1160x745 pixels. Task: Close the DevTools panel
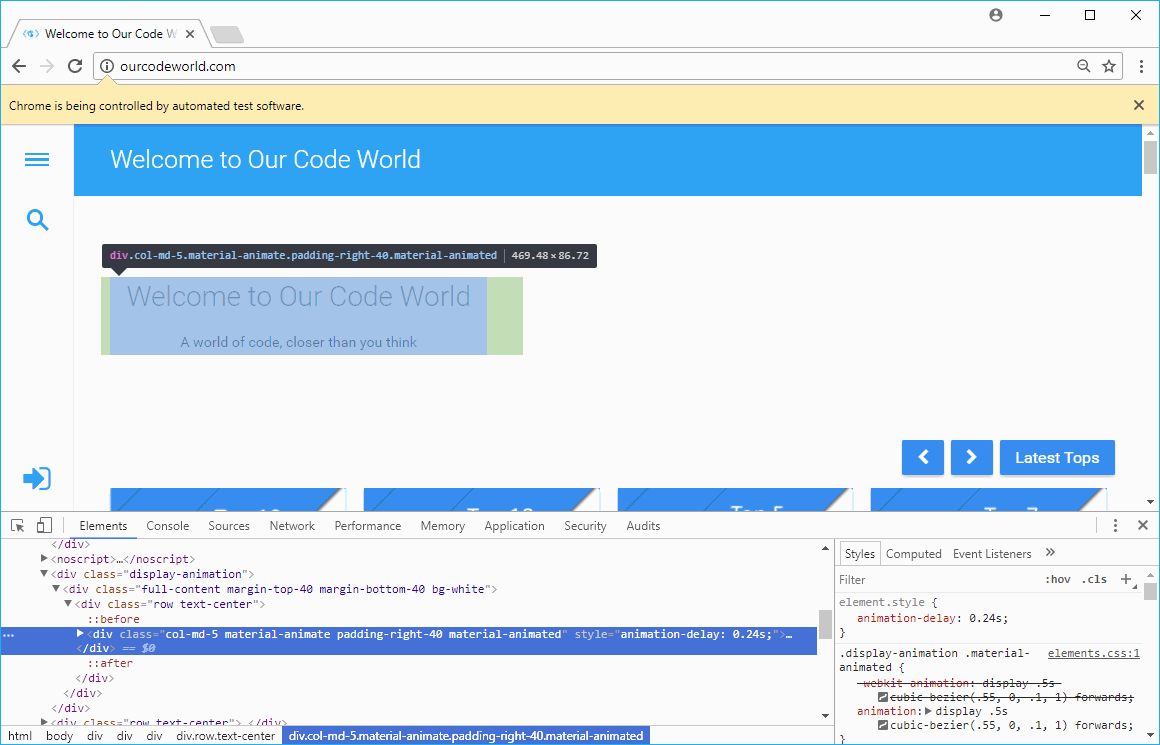tap(1143, 525)
